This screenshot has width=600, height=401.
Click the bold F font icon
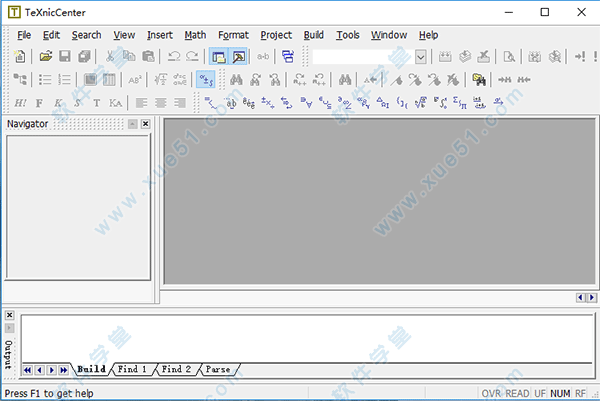click(x=40, y=102)
